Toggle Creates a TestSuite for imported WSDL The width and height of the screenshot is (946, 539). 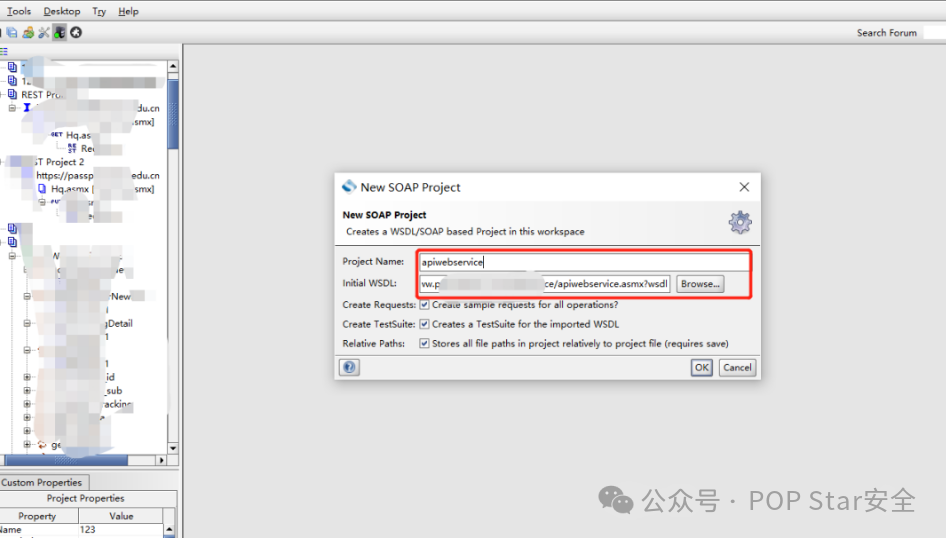point(425,324)
